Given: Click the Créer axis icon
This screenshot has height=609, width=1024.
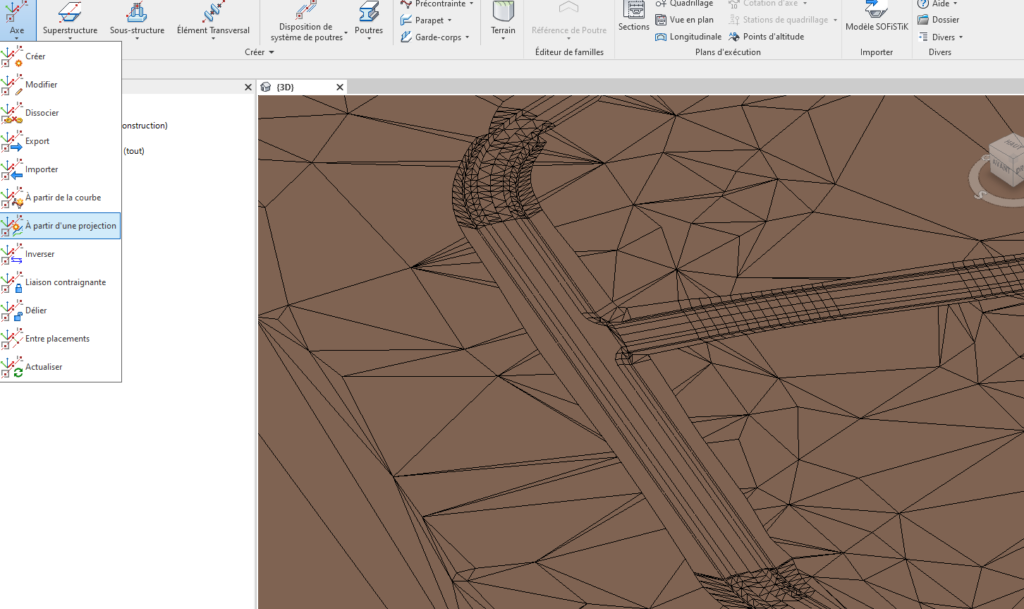Looking at the screenshot, I should pos(12,57).
